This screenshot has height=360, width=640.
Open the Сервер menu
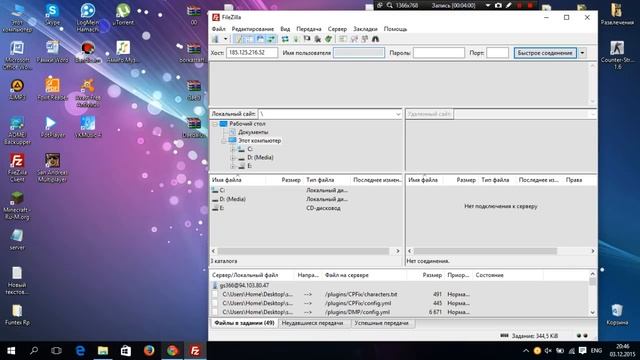(x=337, y=29)
